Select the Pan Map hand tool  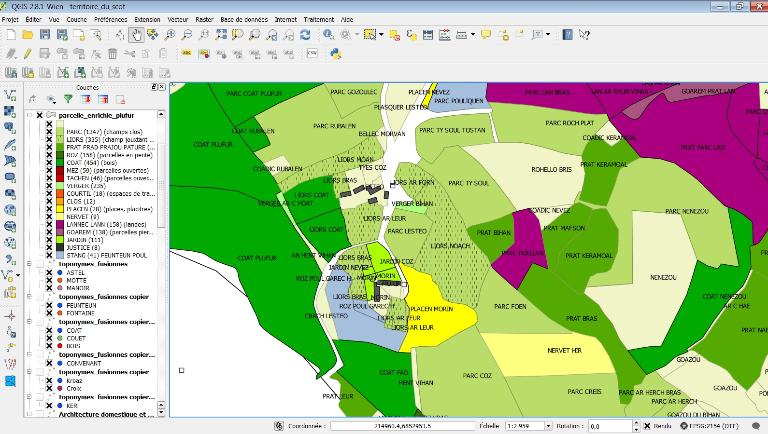pos(136,34)
